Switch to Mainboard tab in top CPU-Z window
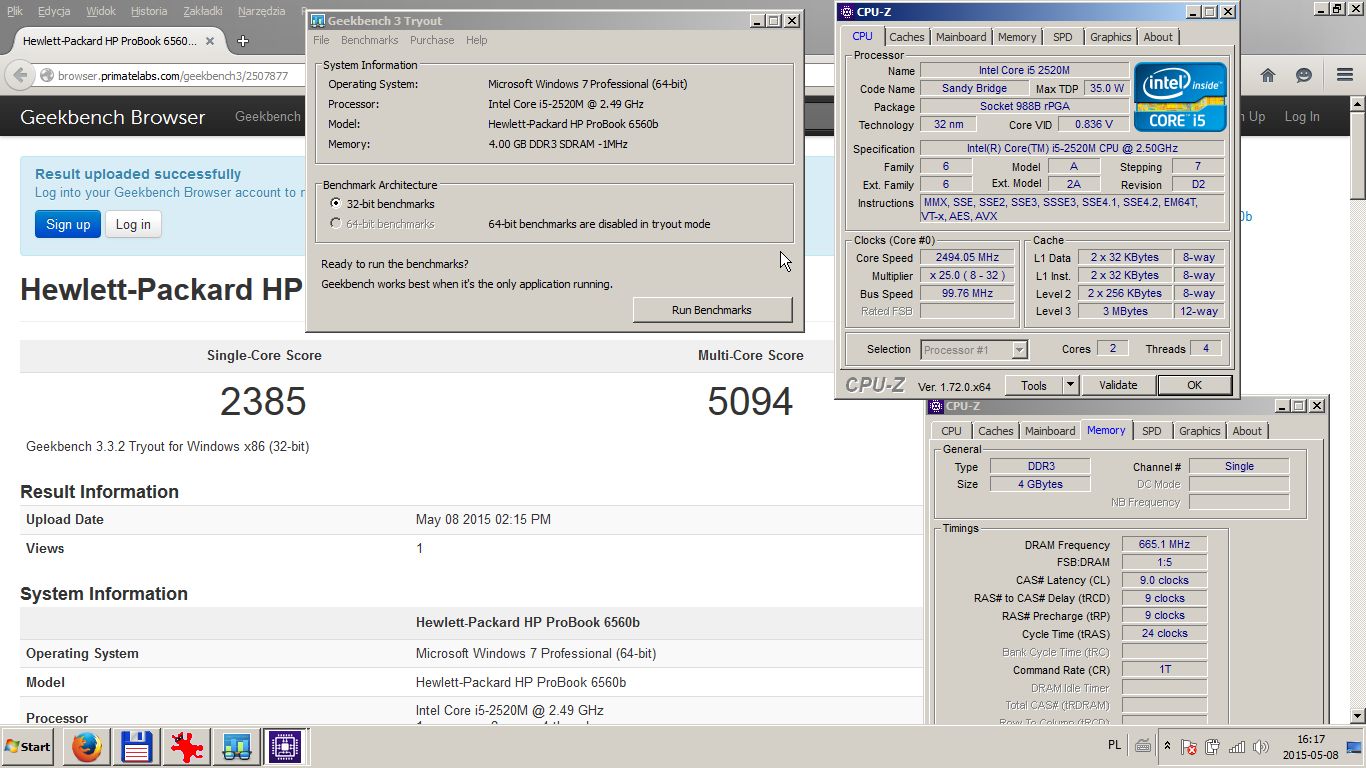This screenshot has height=768, width=1366. (x=961, y=37)
